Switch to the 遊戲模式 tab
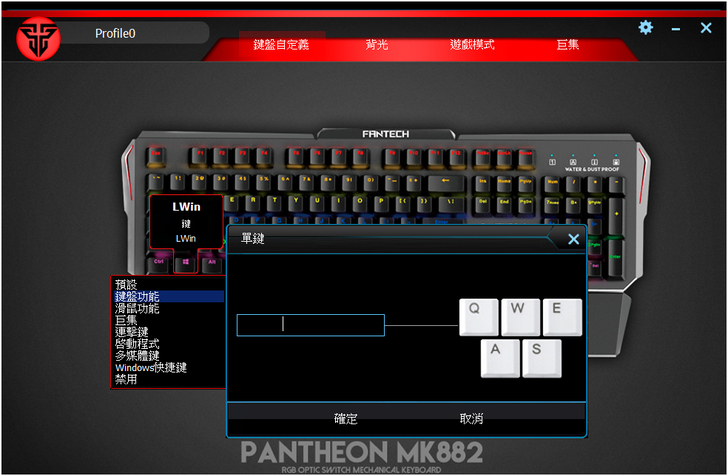Viewport: 728px width, 476px height. (472, 45)
